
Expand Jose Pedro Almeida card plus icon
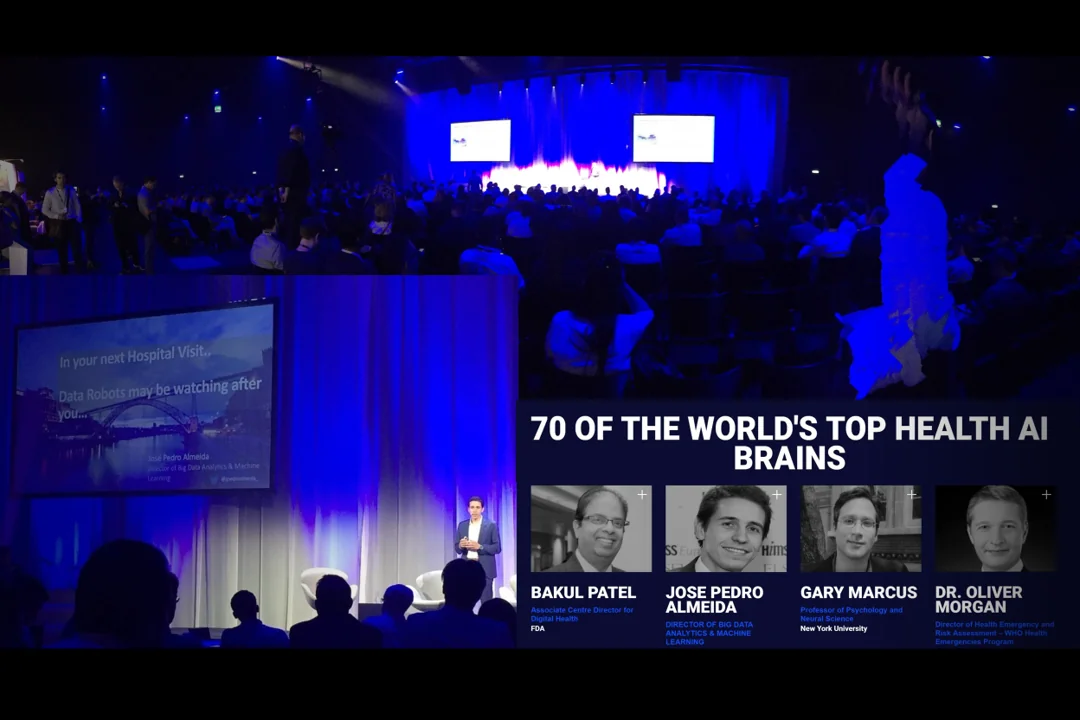(x=777, y=495)
